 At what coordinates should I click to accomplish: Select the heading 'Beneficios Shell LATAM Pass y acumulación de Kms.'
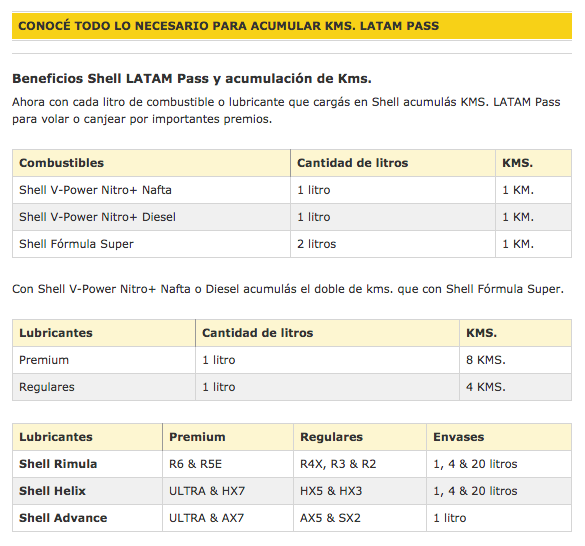coord(192,79)
